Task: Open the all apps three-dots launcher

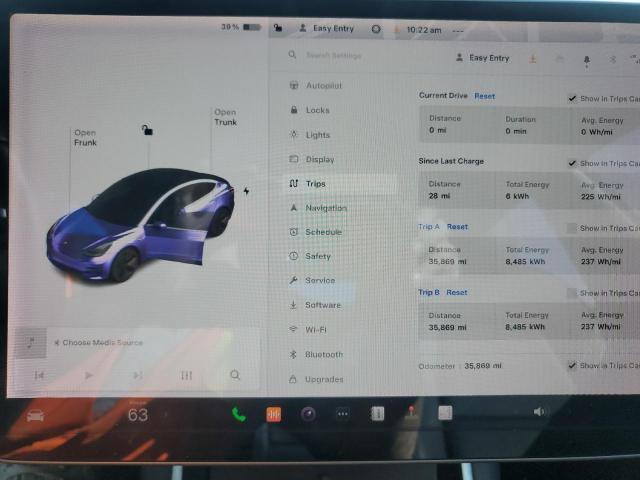Action: tap(343, 414)
